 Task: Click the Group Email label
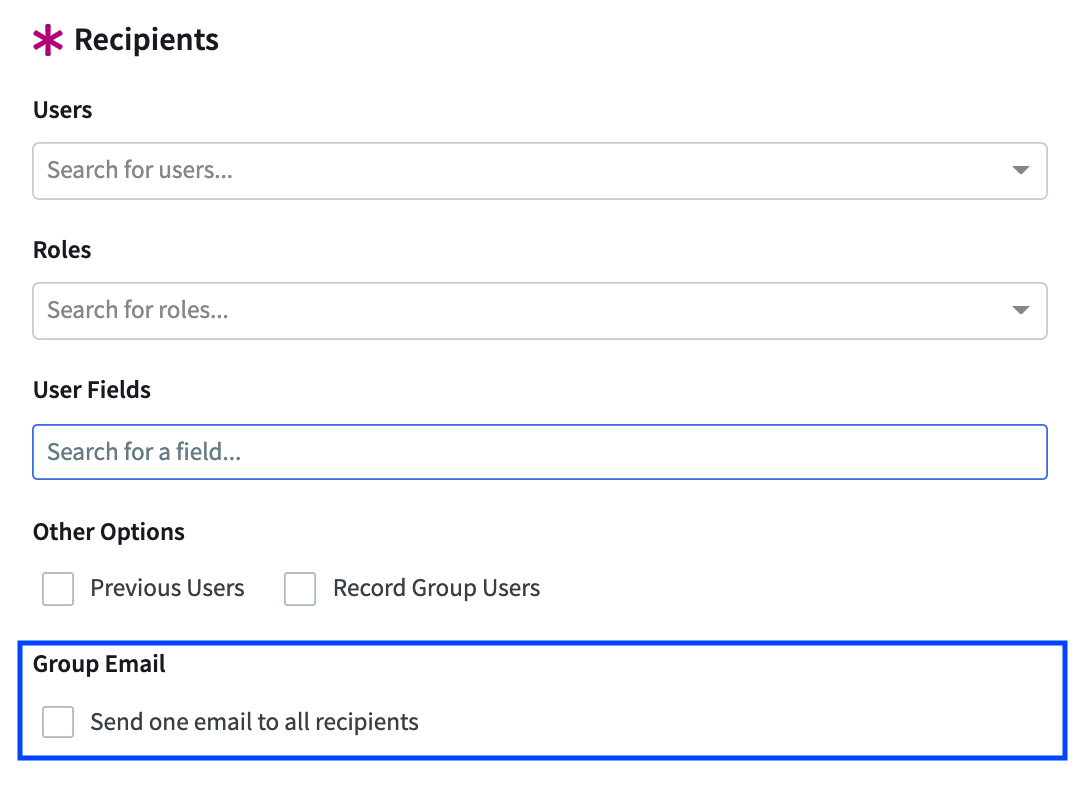coord(99,664)
